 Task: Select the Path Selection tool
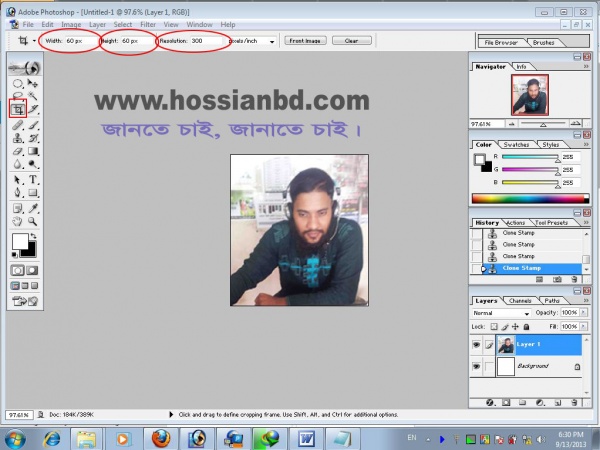[x=17, y=179]
